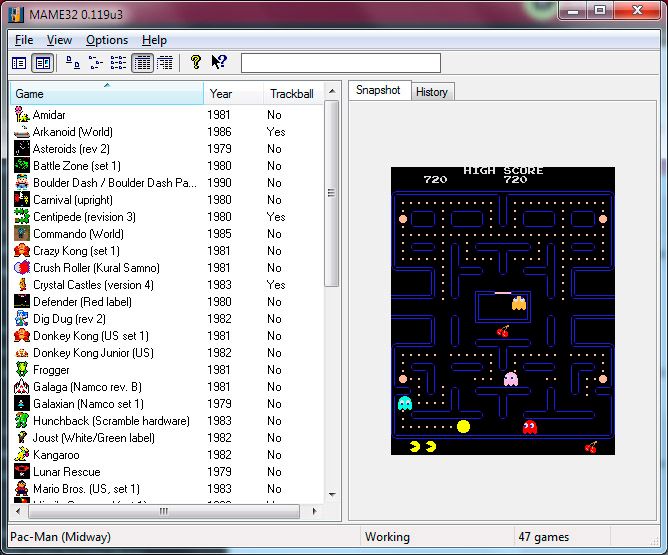This screenshot has height=555, width=668.
Task: Click the game list scroll up arrow
Action: 332,91
